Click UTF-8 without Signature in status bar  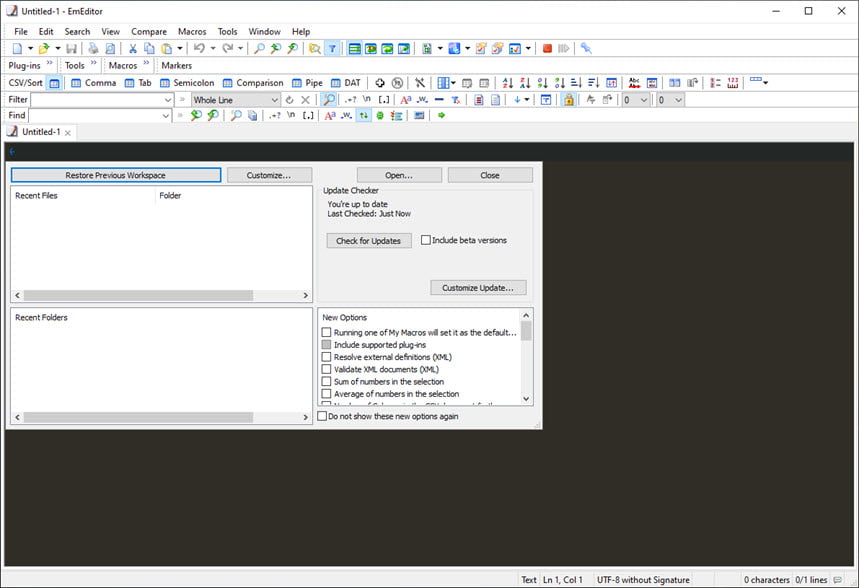point(643,580)
